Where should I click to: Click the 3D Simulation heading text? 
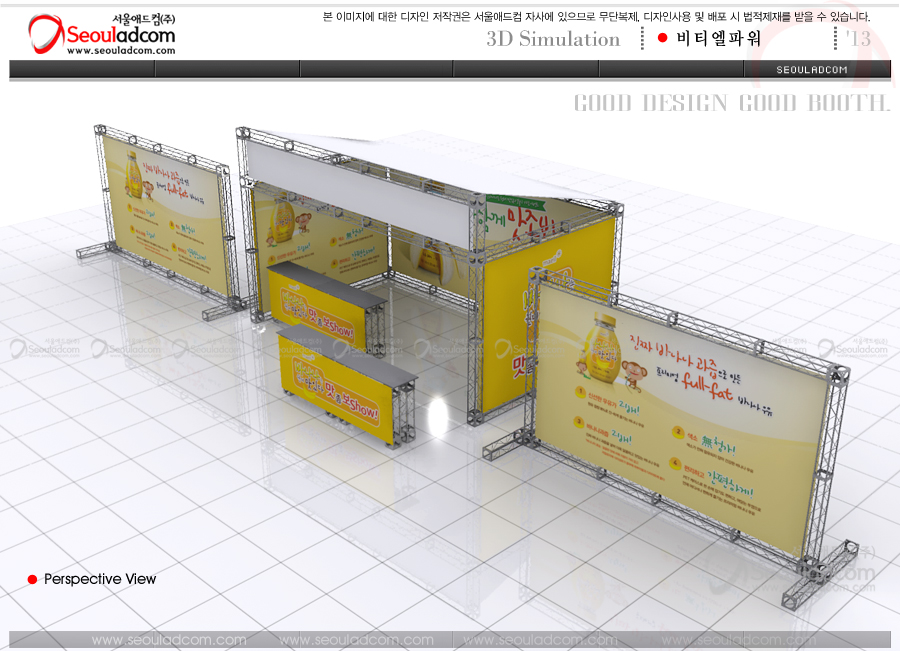(553, 39)
